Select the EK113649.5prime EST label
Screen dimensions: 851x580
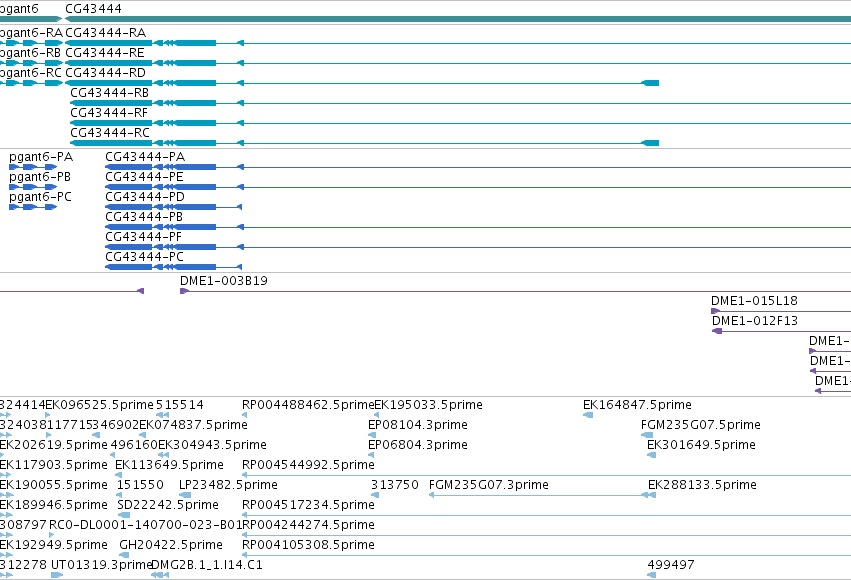[x=169, y=466]
